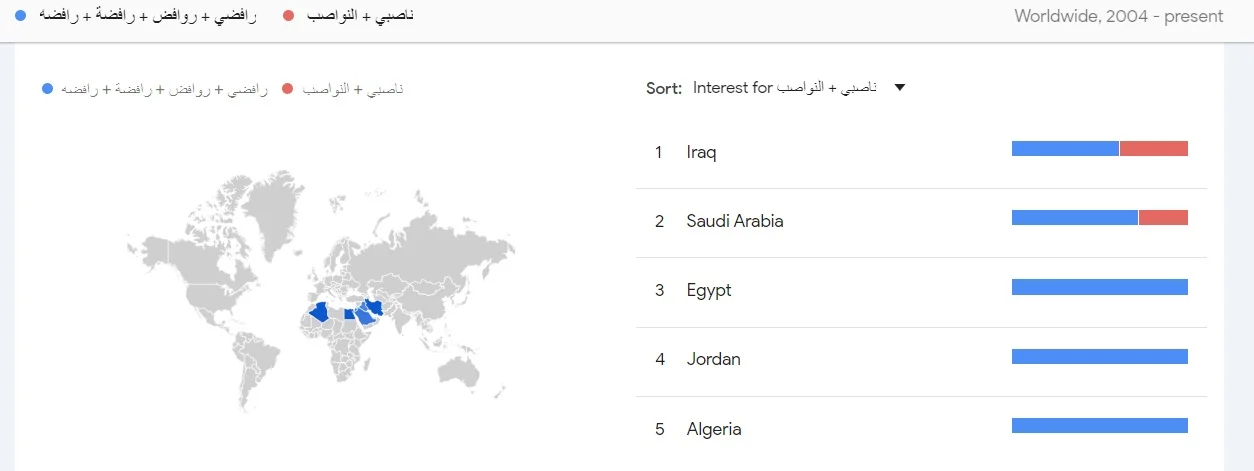Click highlighted Algeria on the world map

click(321, 312)
